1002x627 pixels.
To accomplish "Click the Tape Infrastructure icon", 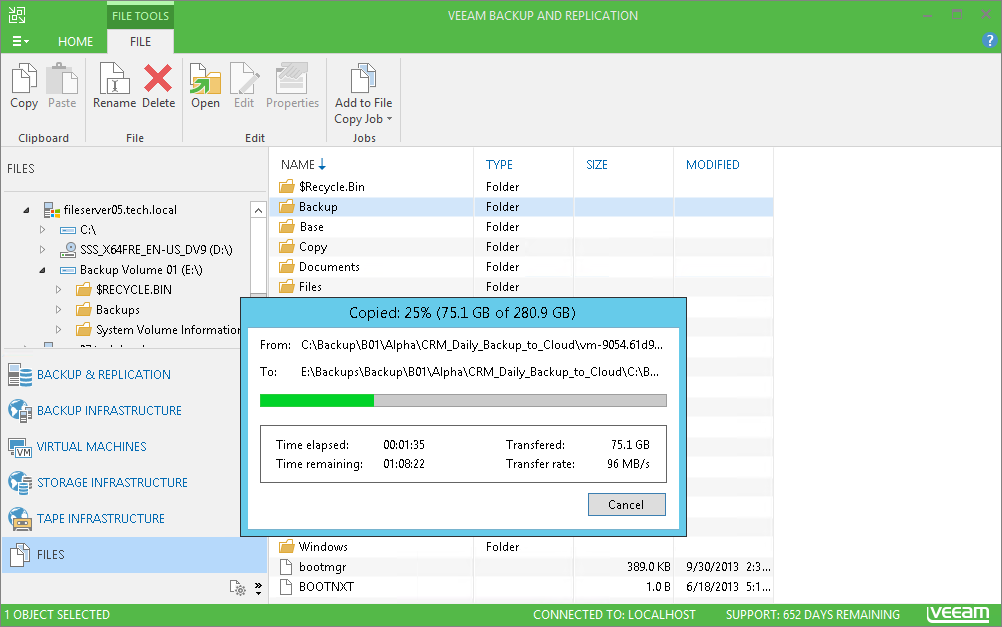I will [x=20, y=519].
